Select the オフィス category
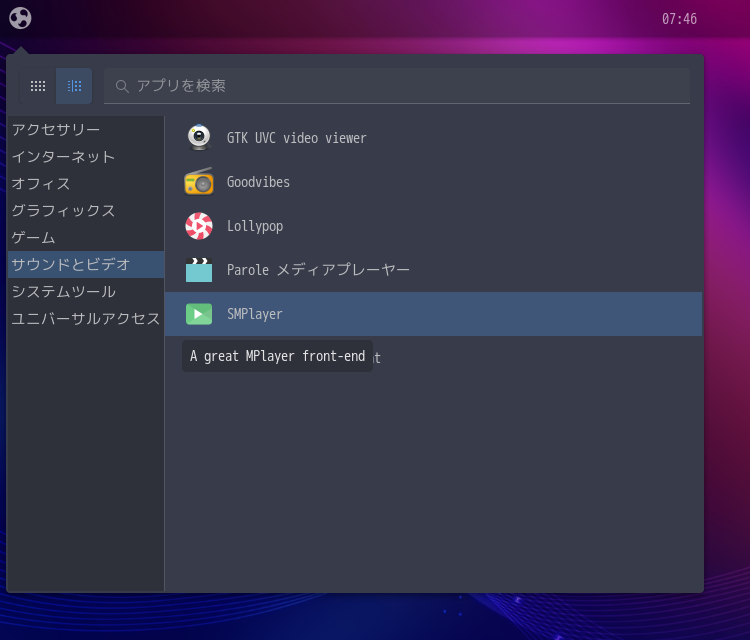The height and width of the screenshot is (640, 750). (x=86, y=184)
